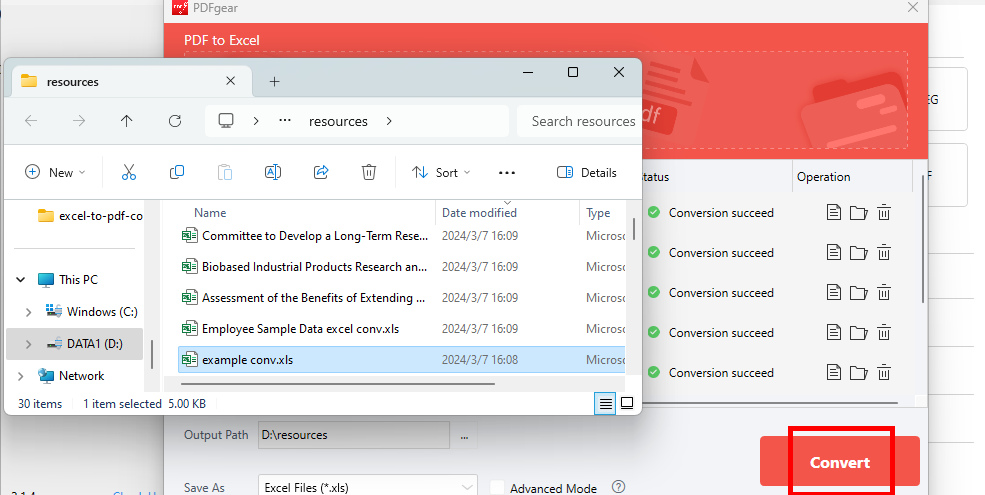Select Employee Sample Data excel conv.xls
This screenshot has width=985, height=495.
coord(402,329)
